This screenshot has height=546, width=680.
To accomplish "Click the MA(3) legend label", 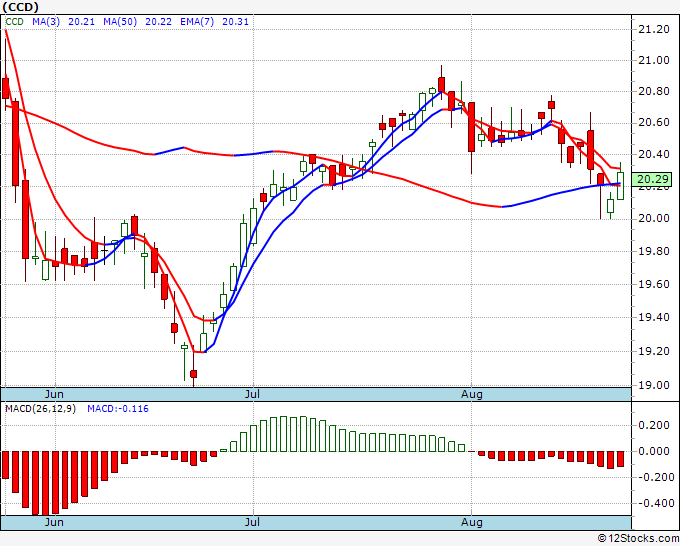I will (46, 22).
